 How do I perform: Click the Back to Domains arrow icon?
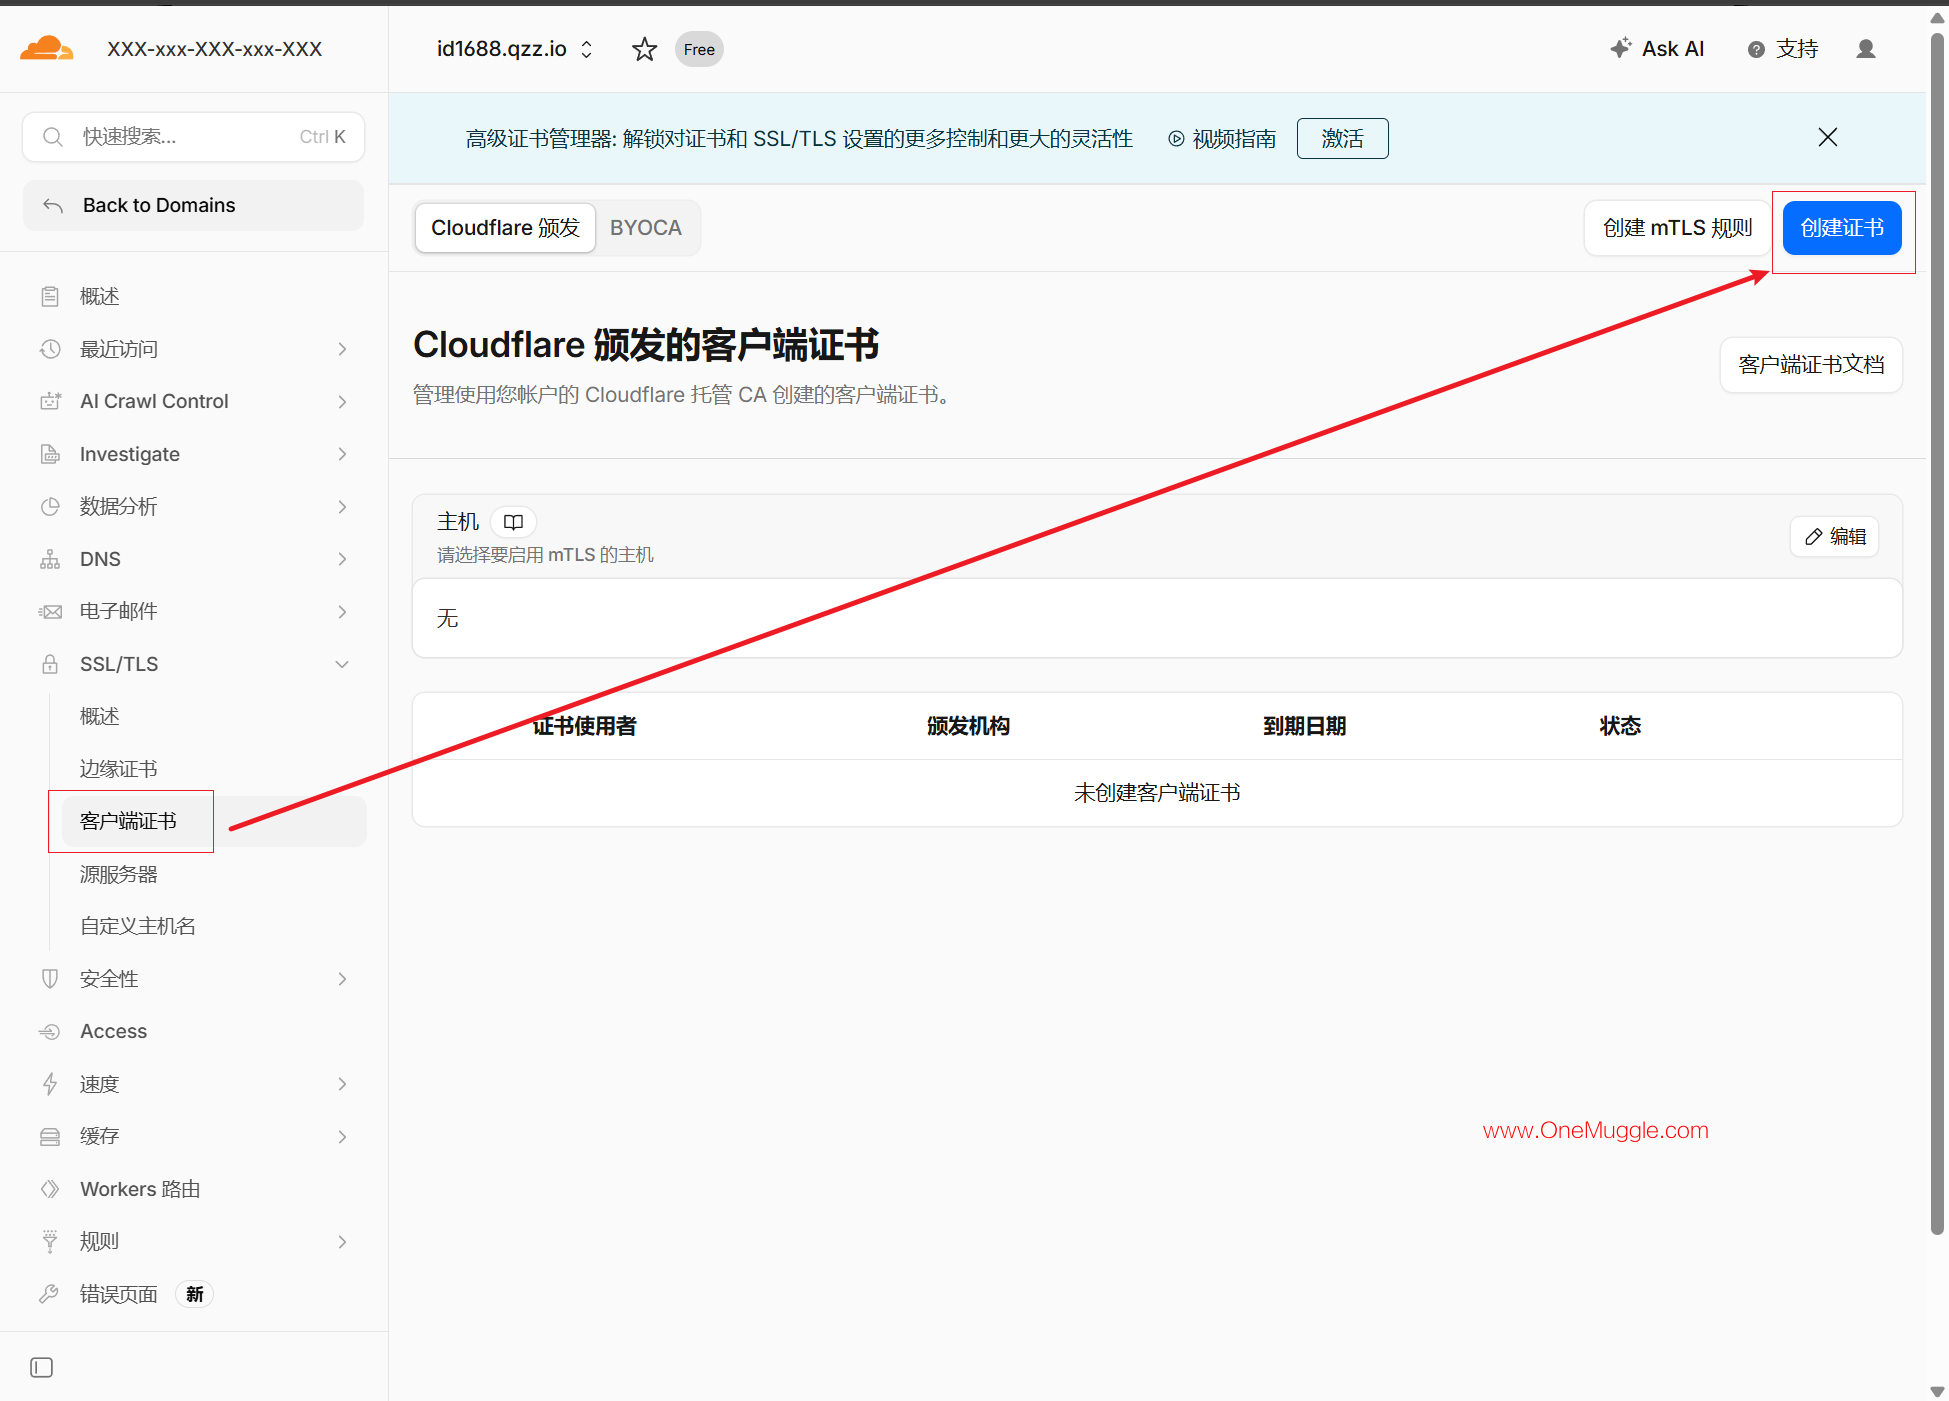pyautogui.click(x=53, y=206)
